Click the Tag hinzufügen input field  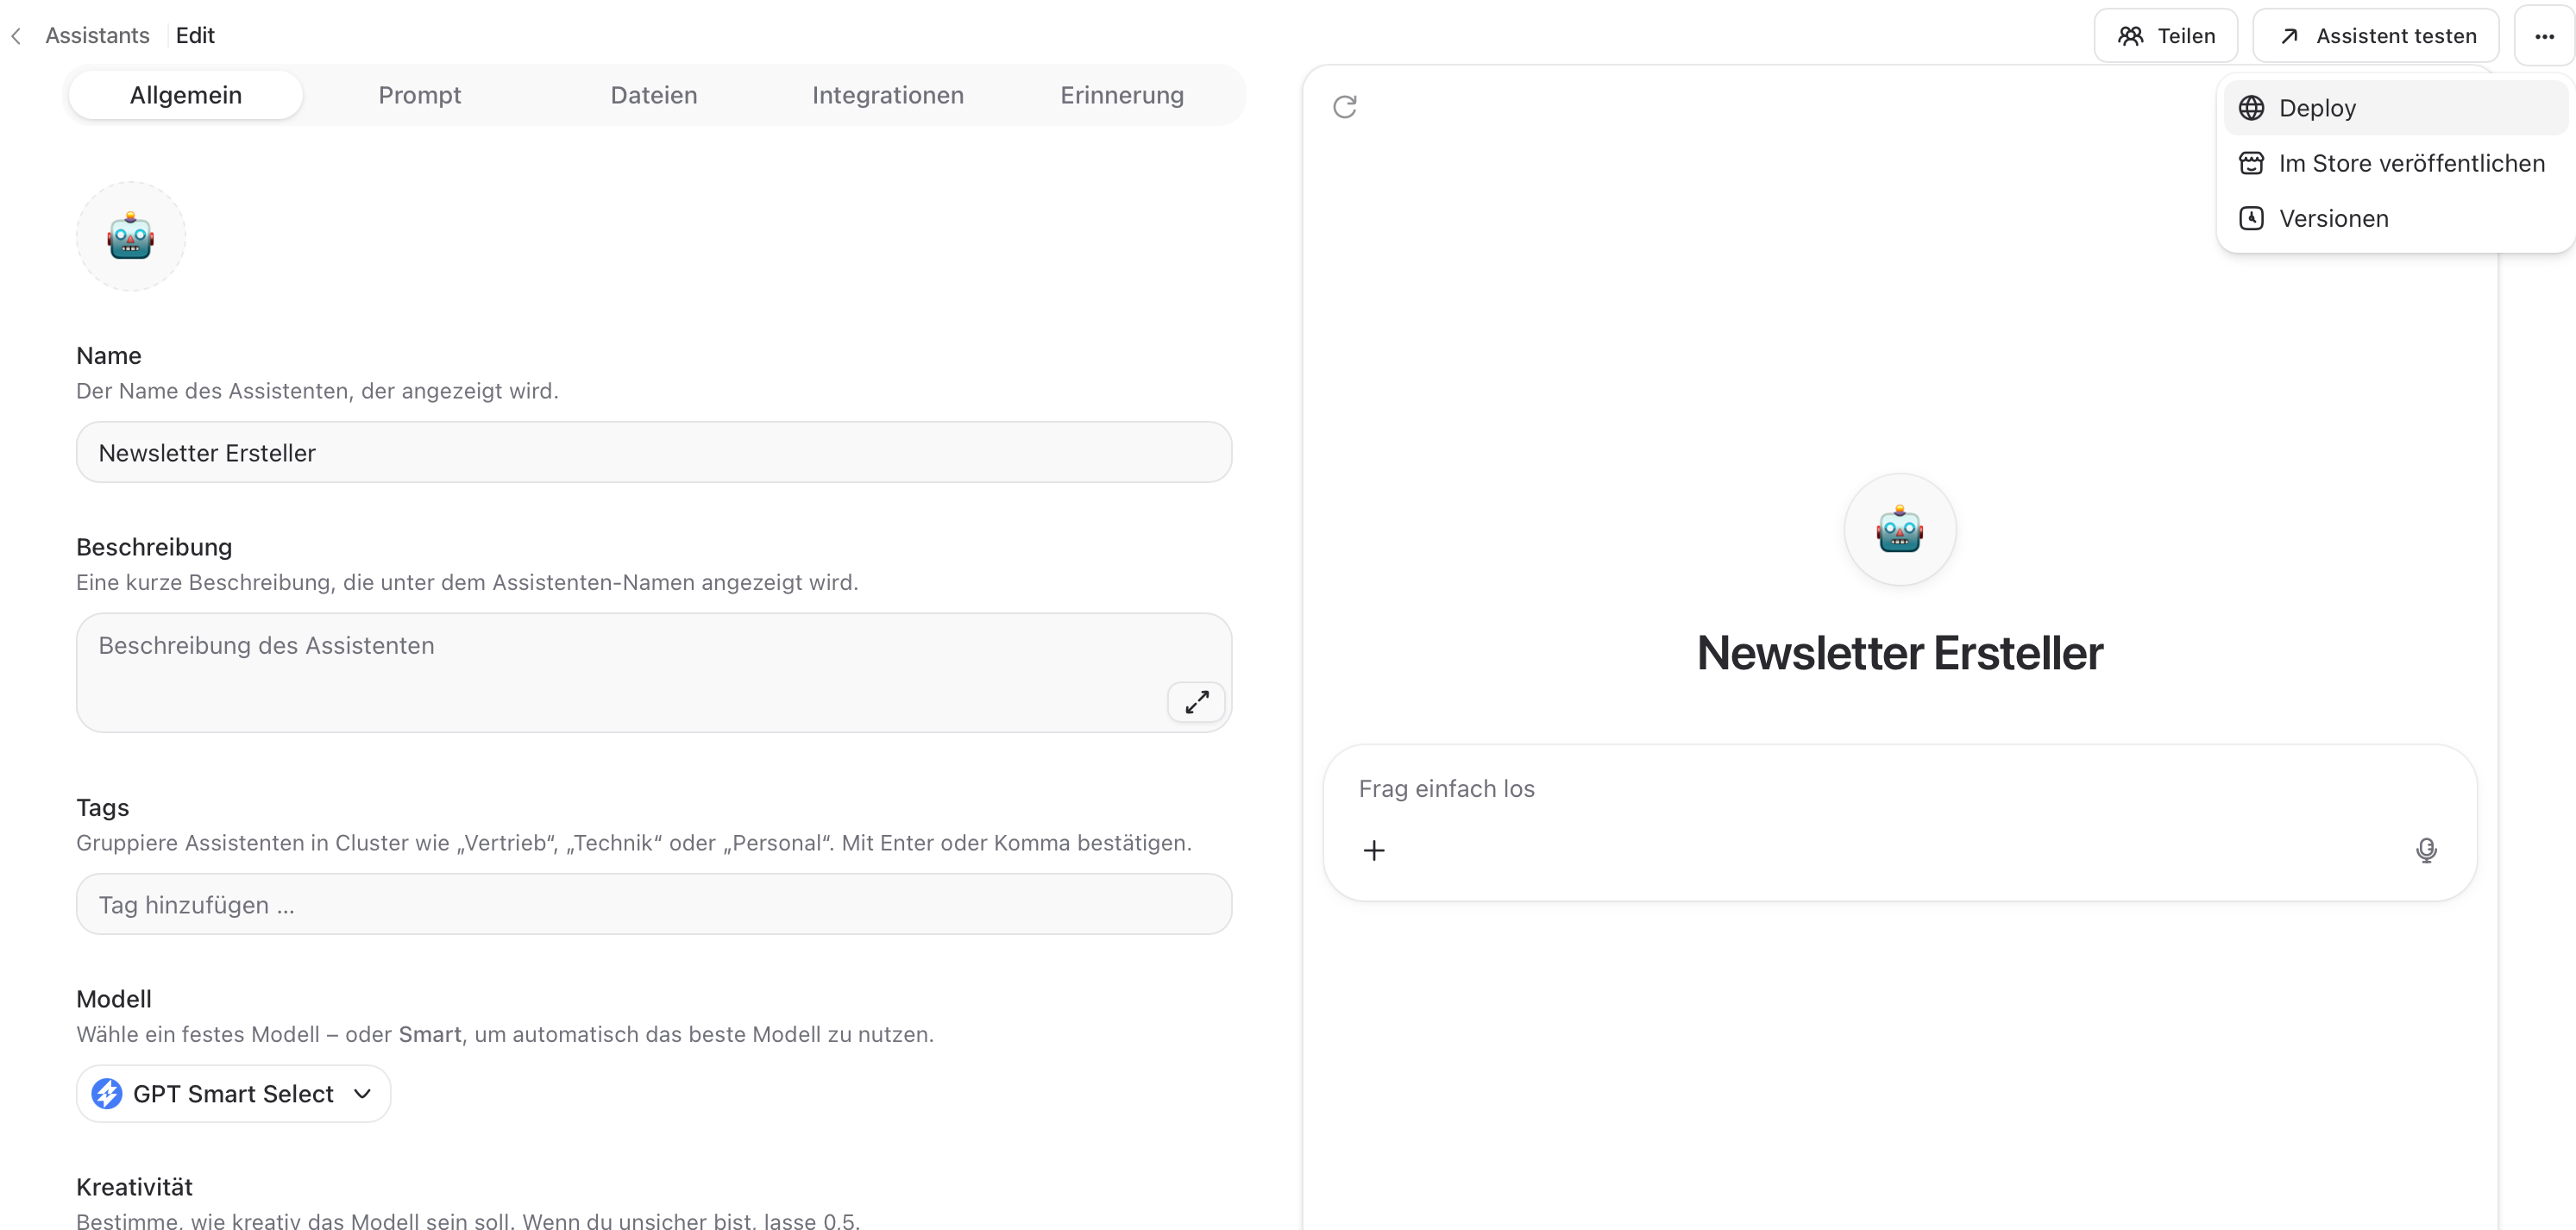point(654,904)
